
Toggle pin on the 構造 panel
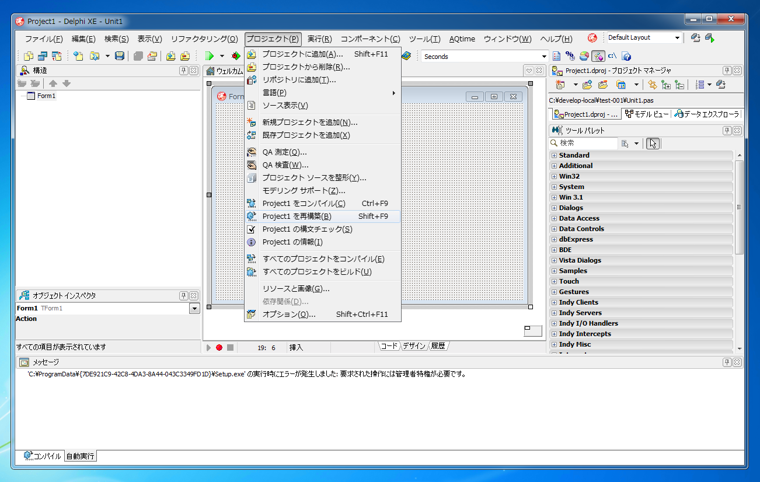184,70
